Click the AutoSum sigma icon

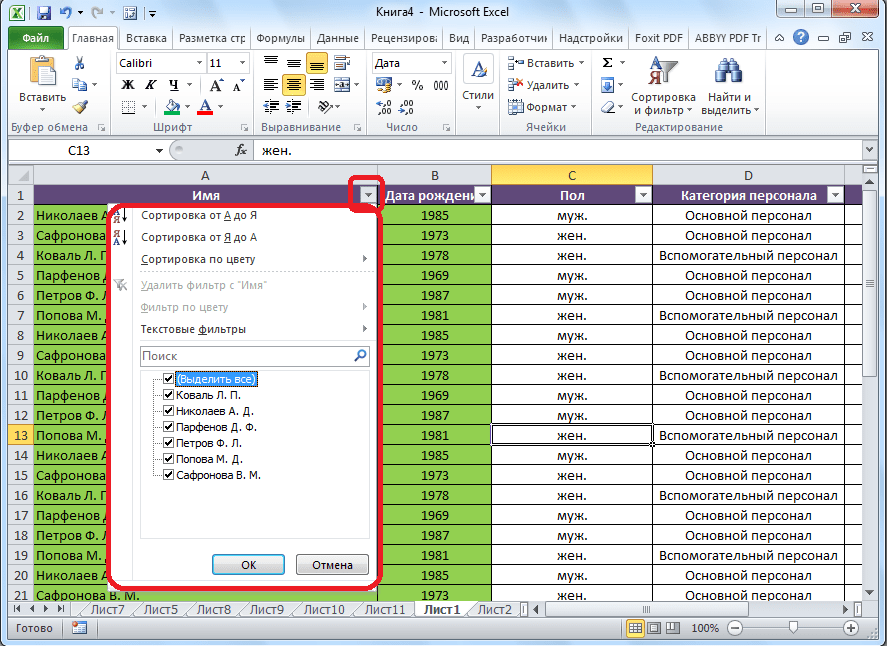[x=607, y=63]
